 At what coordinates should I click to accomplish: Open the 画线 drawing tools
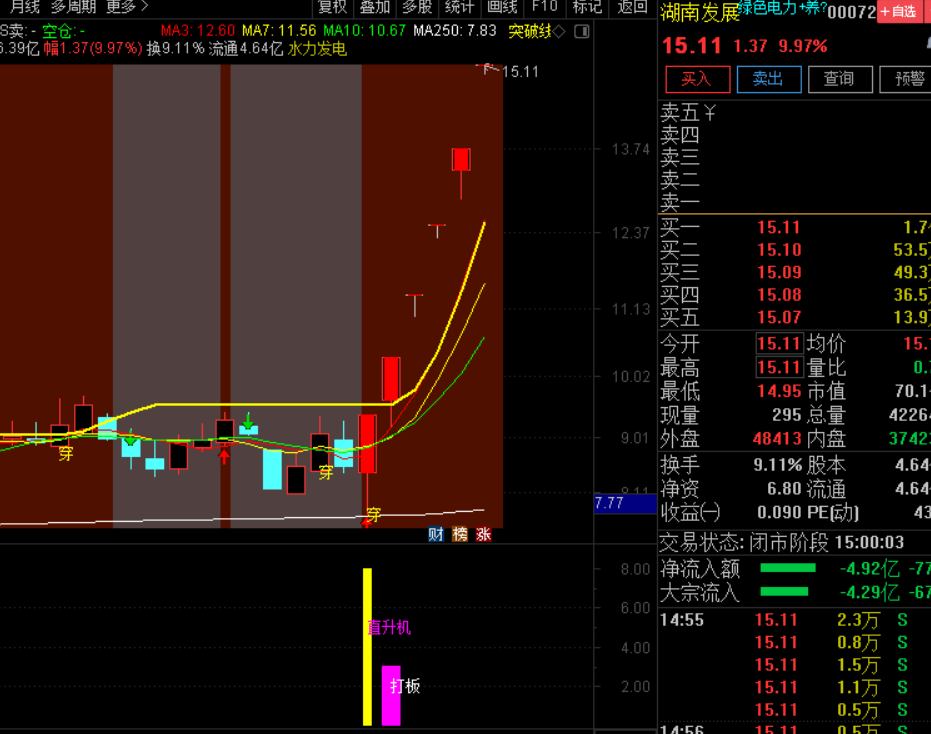click(x=502, y=8)
